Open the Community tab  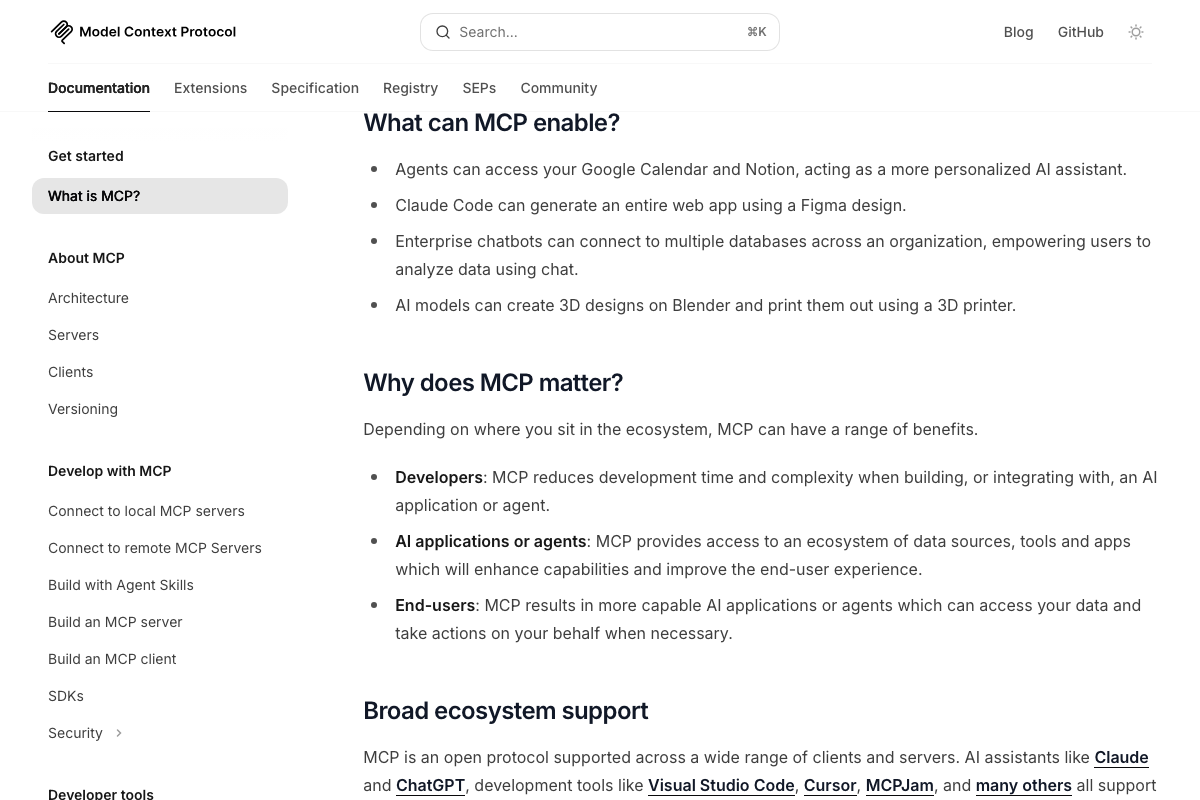pyautogui.click(x=558, y=88)
